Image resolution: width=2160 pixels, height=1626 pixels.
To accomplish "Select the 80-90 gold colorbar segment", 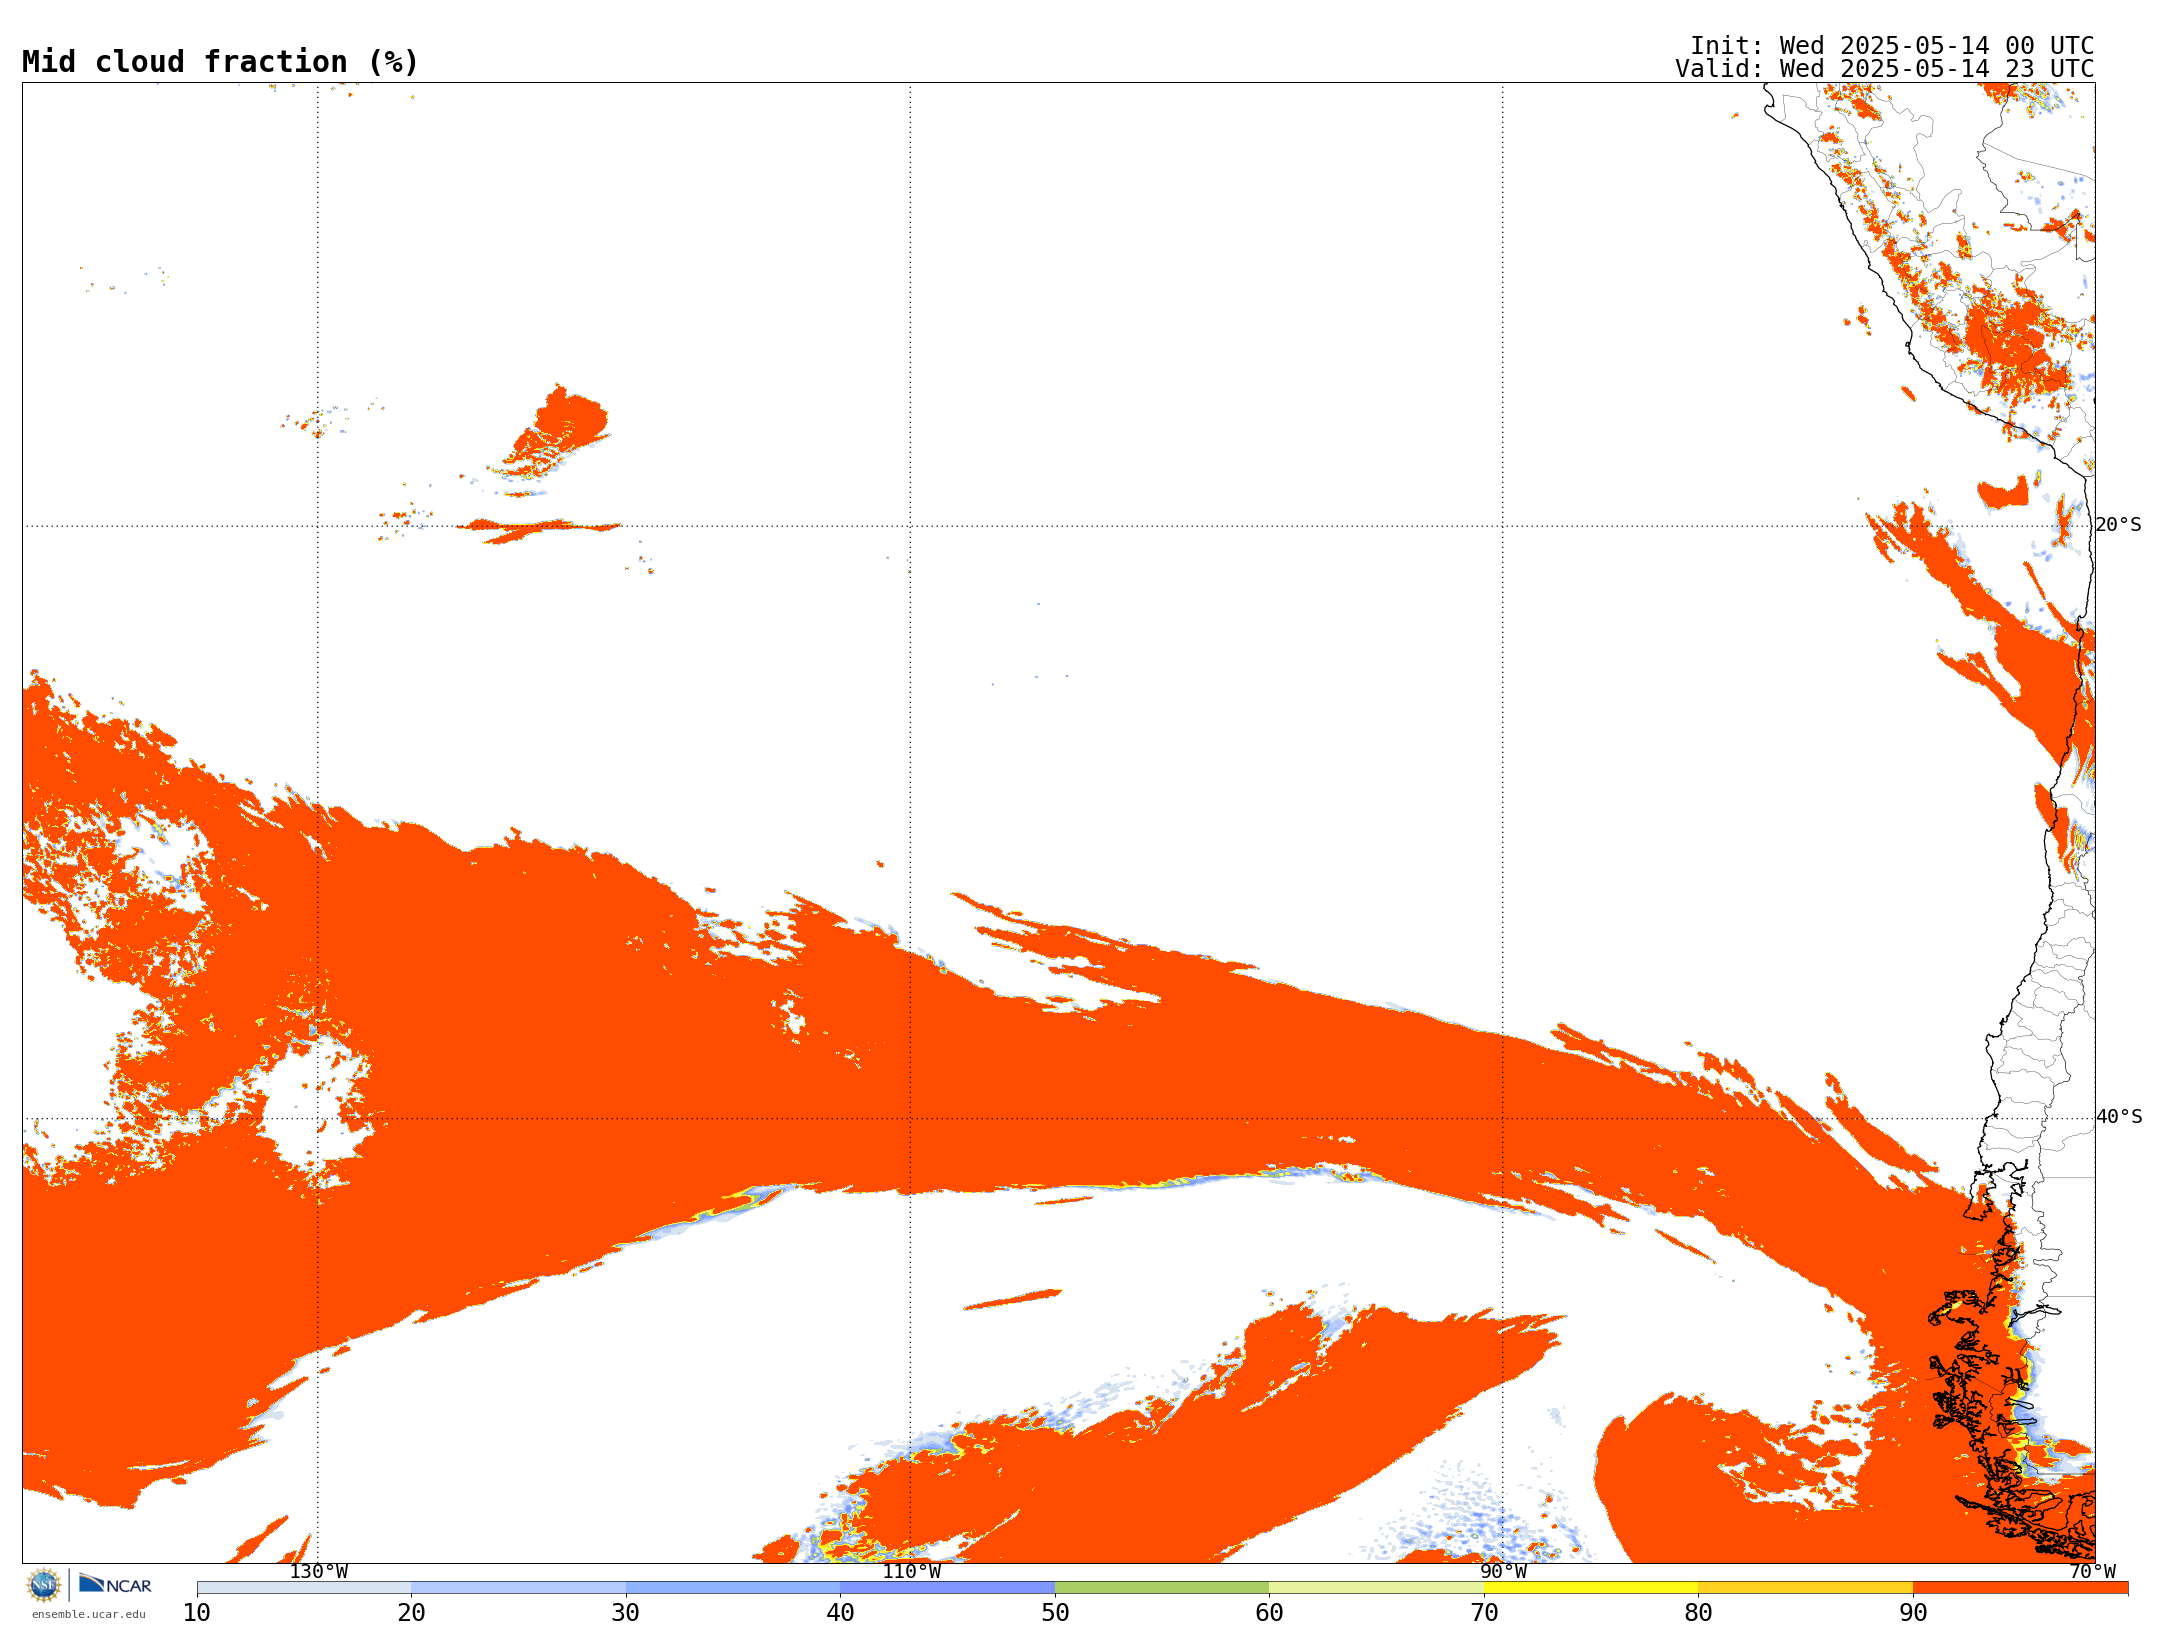I will tap(1805, 1588).
